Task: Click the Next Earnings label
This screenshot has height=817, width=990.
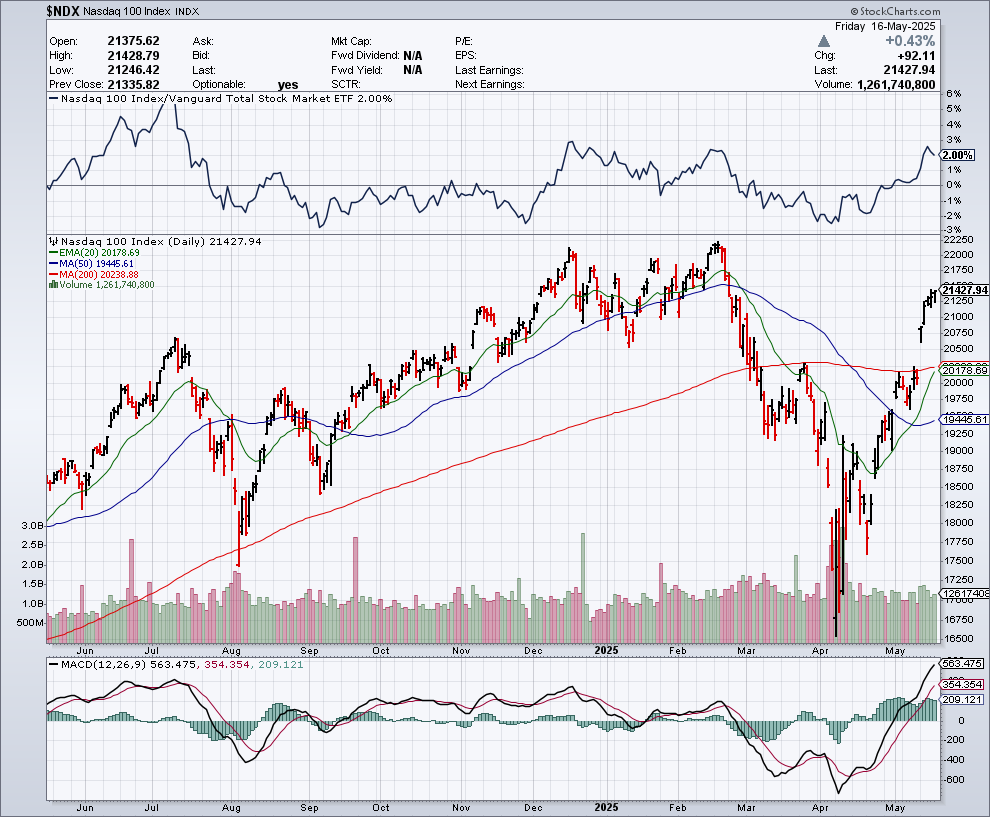Action: pos(490,85)
